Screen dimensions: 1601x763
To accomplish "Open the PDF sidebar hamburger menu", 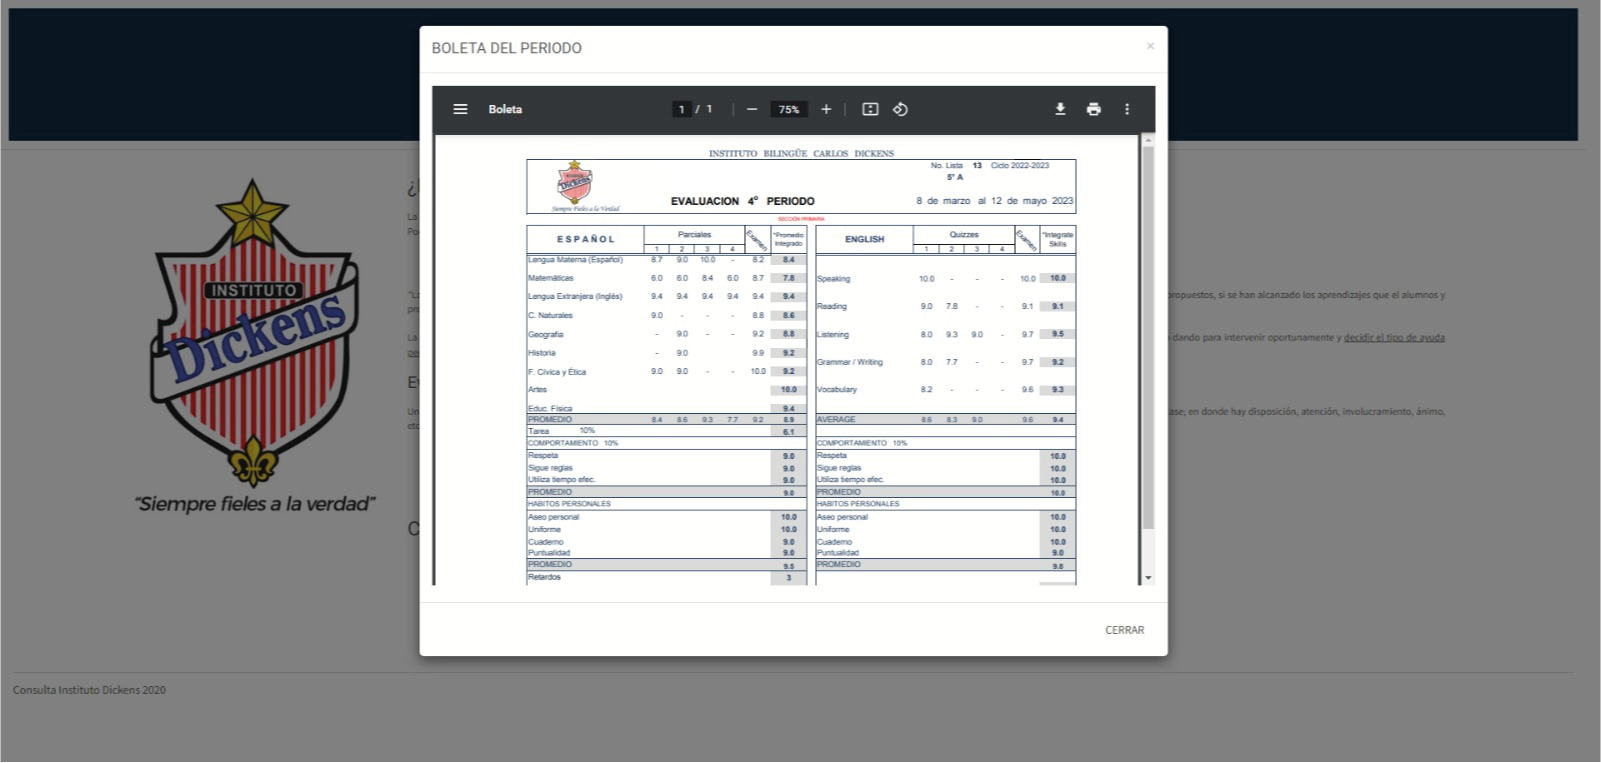I will (x=460, y=109).
